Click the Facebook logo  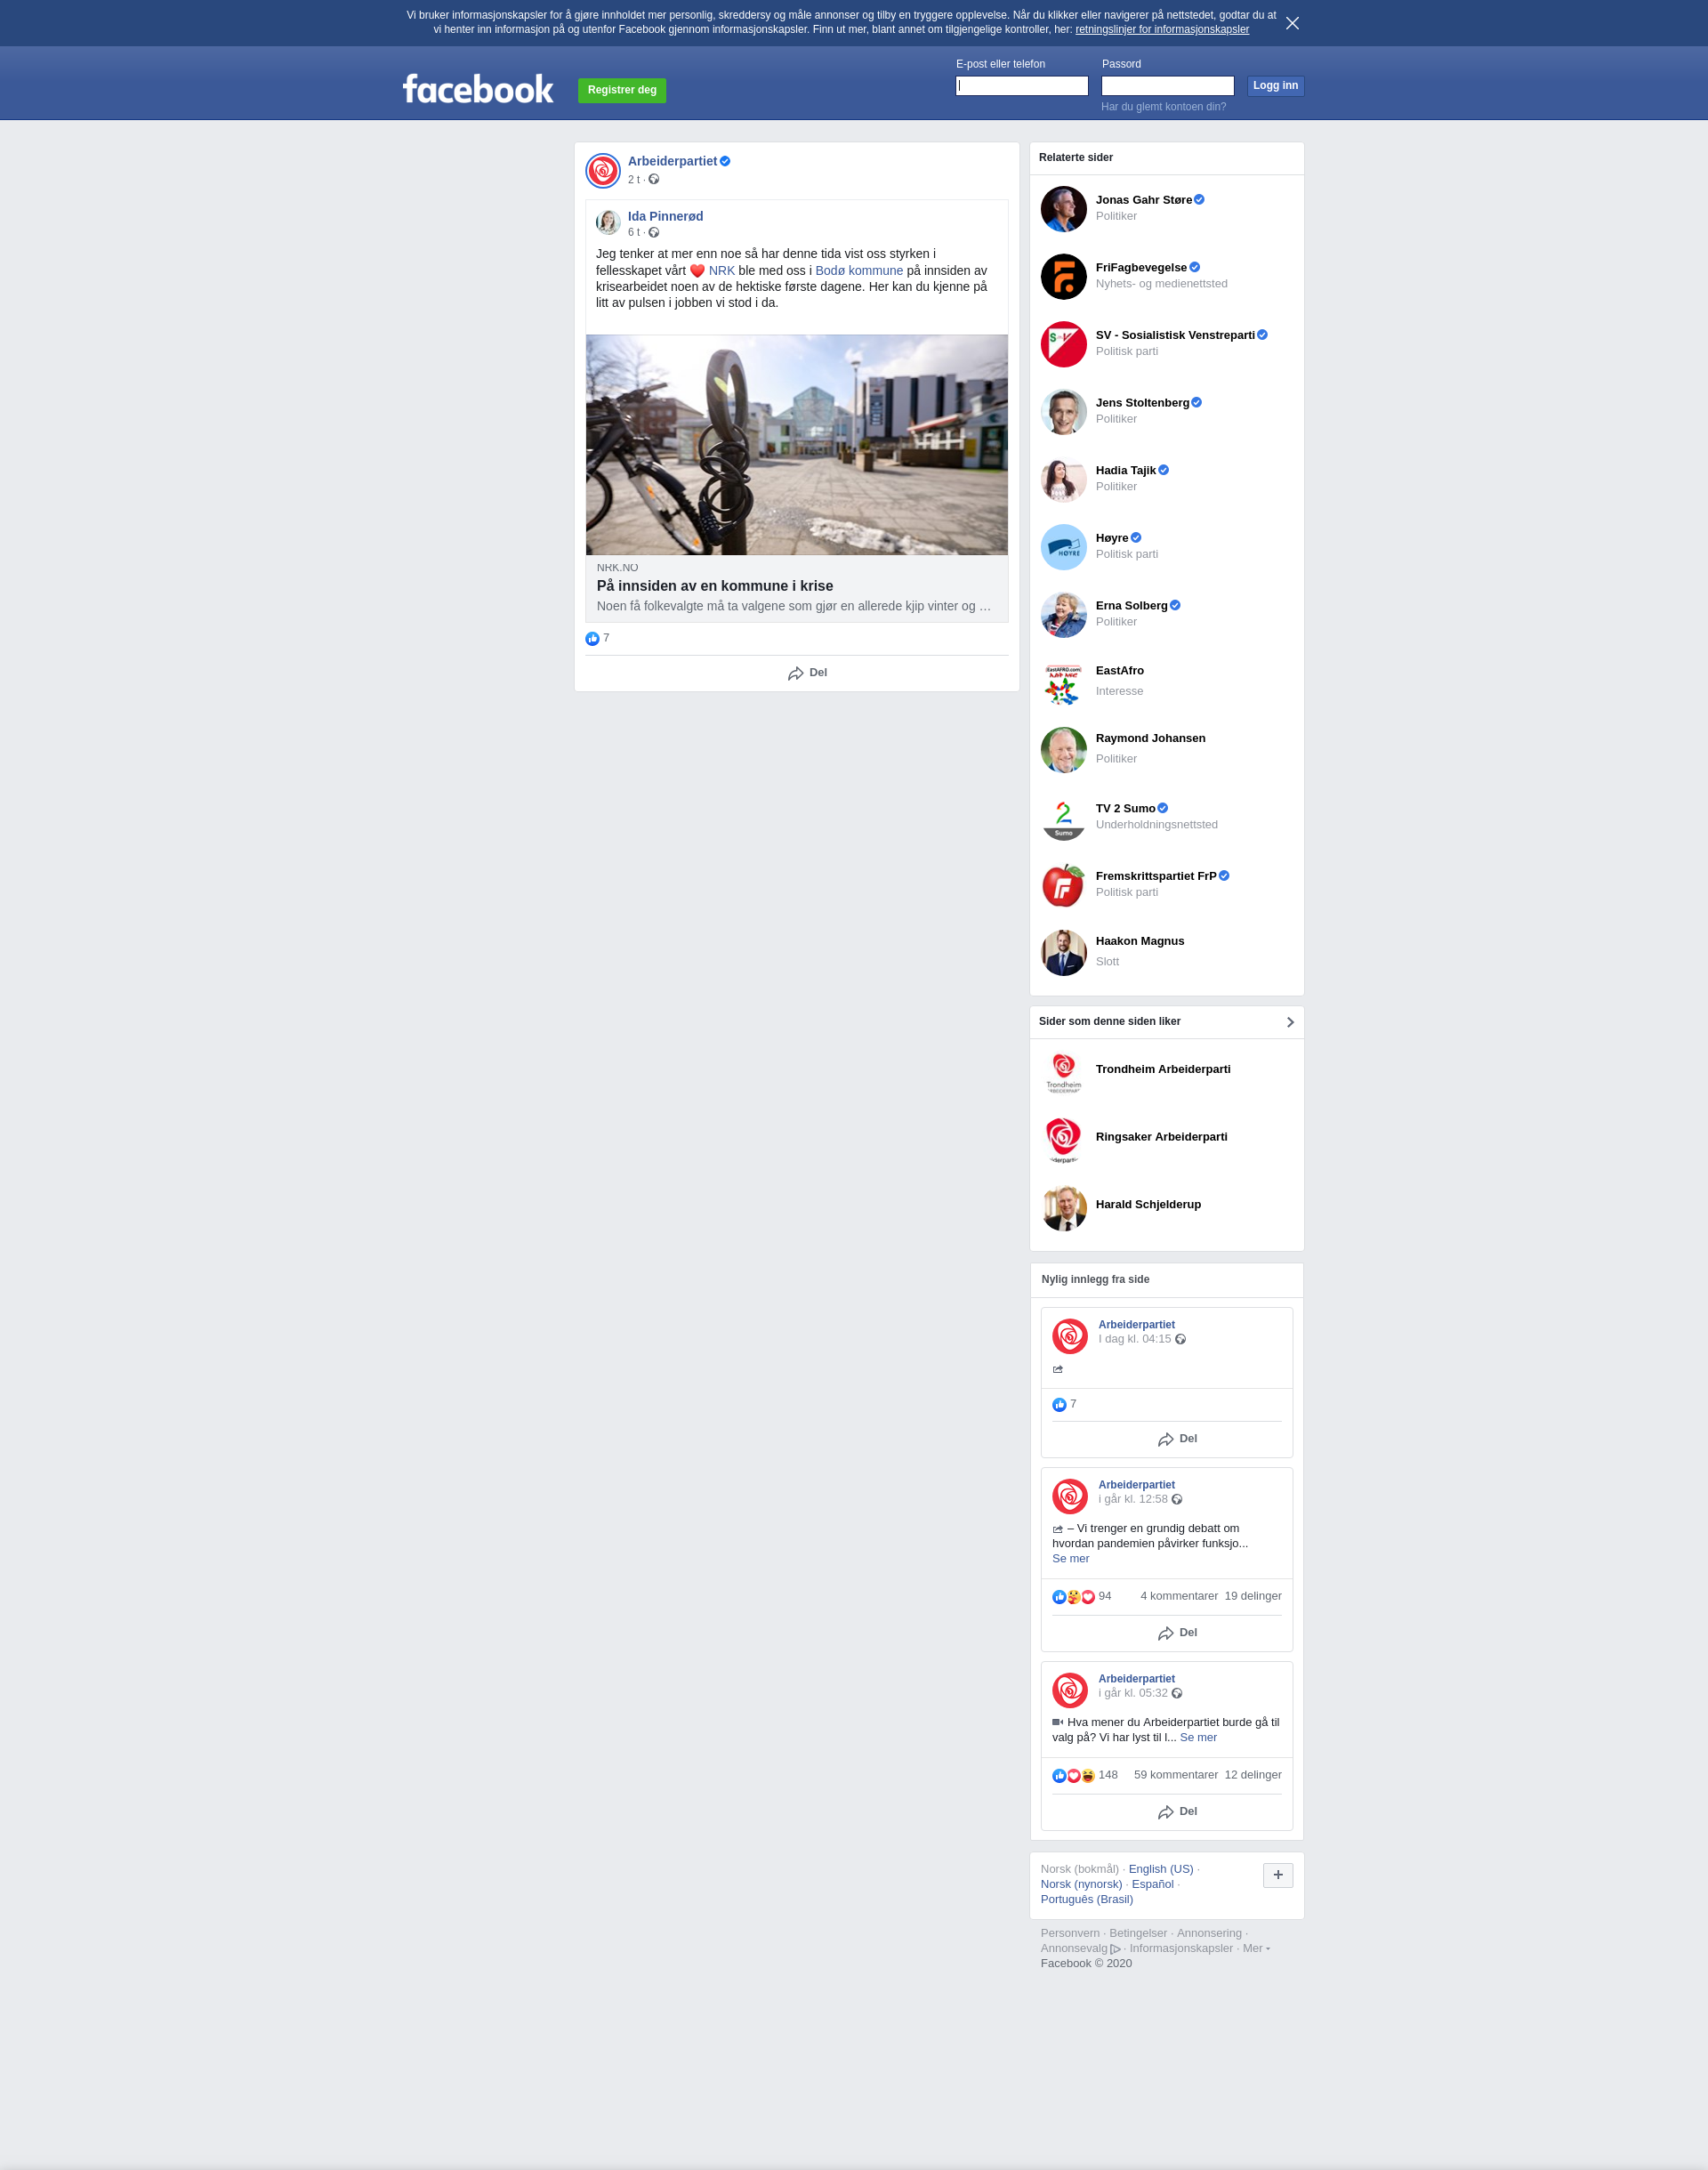tap(478, 89)
